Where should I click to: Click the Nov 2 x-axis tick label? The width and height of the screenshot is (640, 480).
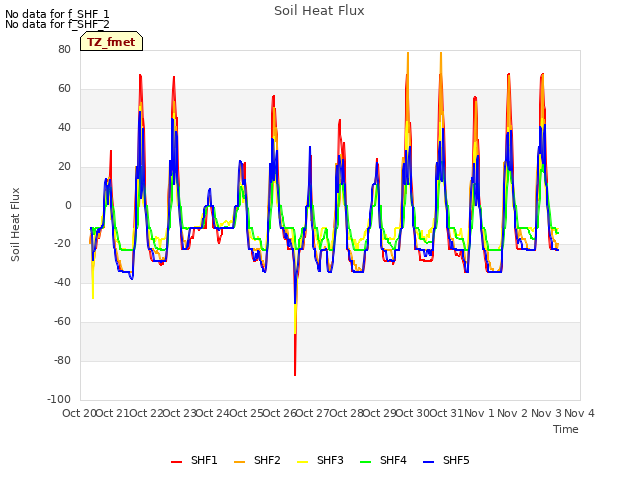click(x=513, y=413)
